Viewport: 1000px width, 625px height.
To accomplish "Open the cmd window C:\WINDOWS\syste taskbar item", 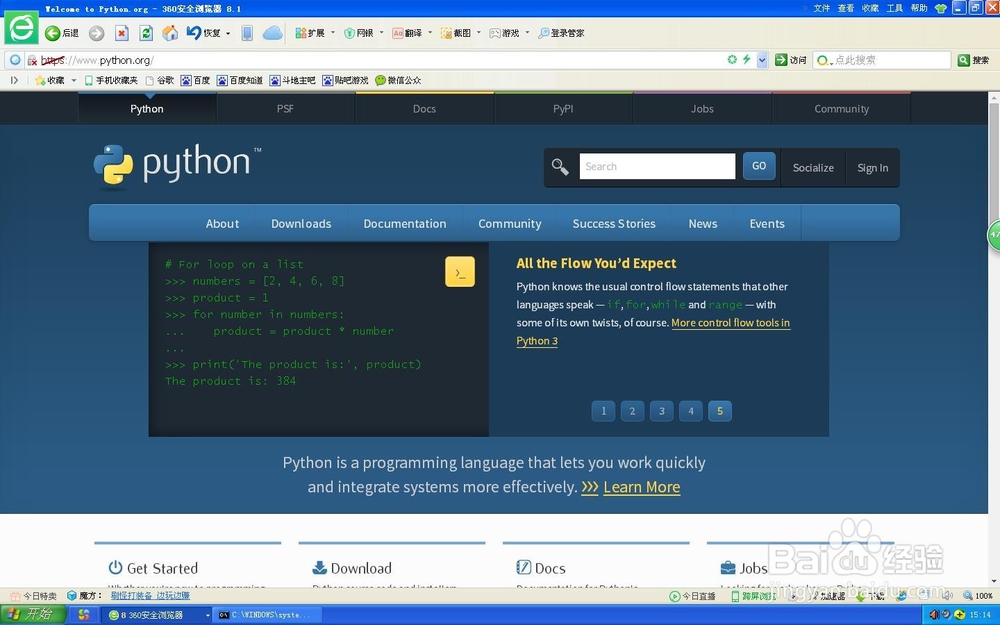I will click(267, 615).
